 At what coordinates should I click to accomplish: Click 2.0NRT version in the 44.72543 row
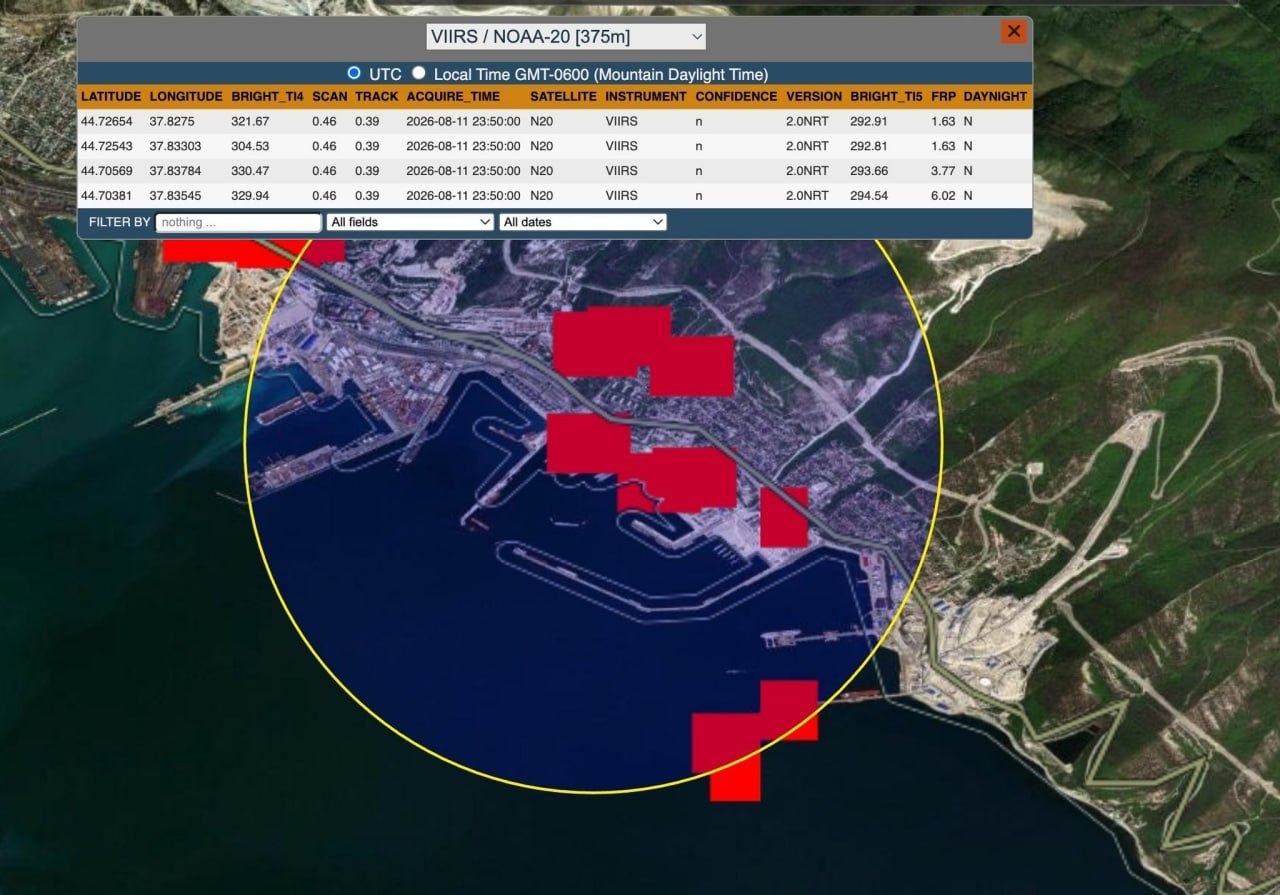807,146
